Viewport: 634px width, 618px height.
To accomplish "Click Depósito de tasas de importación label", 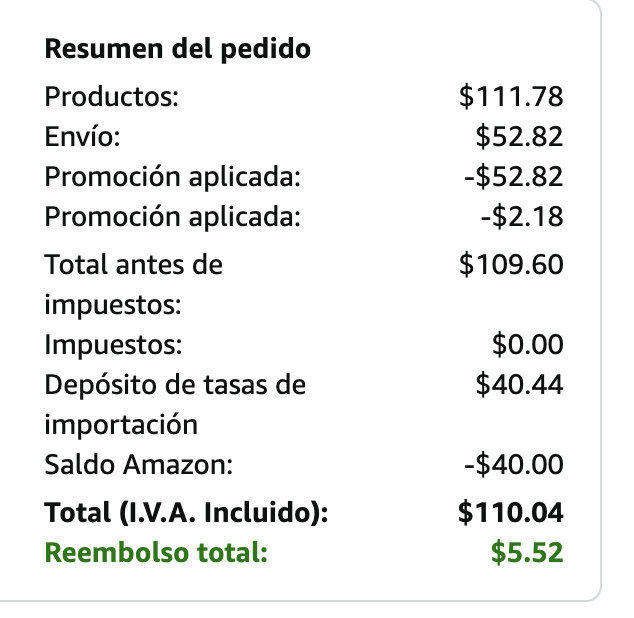I will pos(175,404).
